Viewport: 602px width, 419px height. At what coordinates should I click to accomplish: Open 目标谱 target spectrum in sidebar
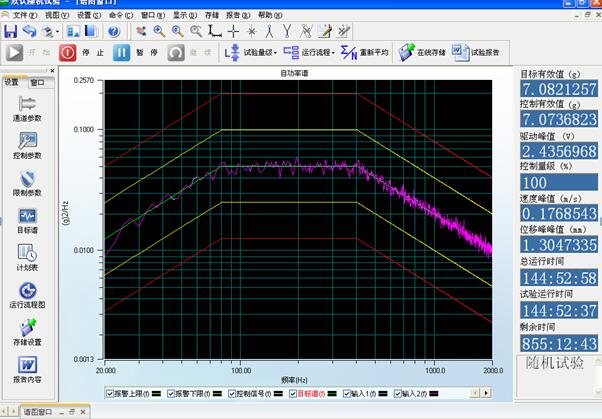[27, 221]
